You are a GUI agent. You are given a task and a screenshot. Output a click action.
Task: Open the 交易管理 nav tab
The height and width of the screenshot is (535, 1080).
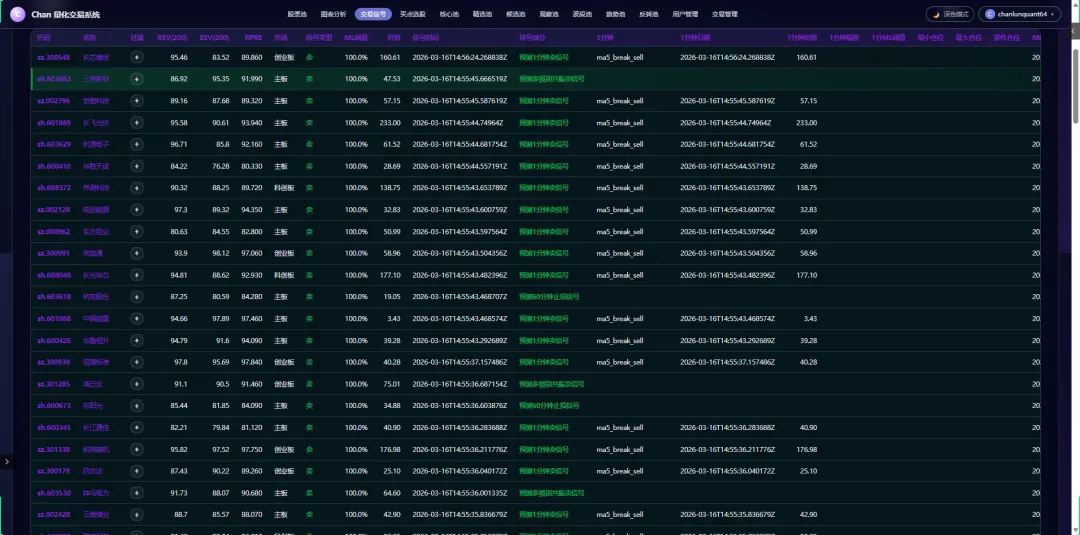pos(727,14)
